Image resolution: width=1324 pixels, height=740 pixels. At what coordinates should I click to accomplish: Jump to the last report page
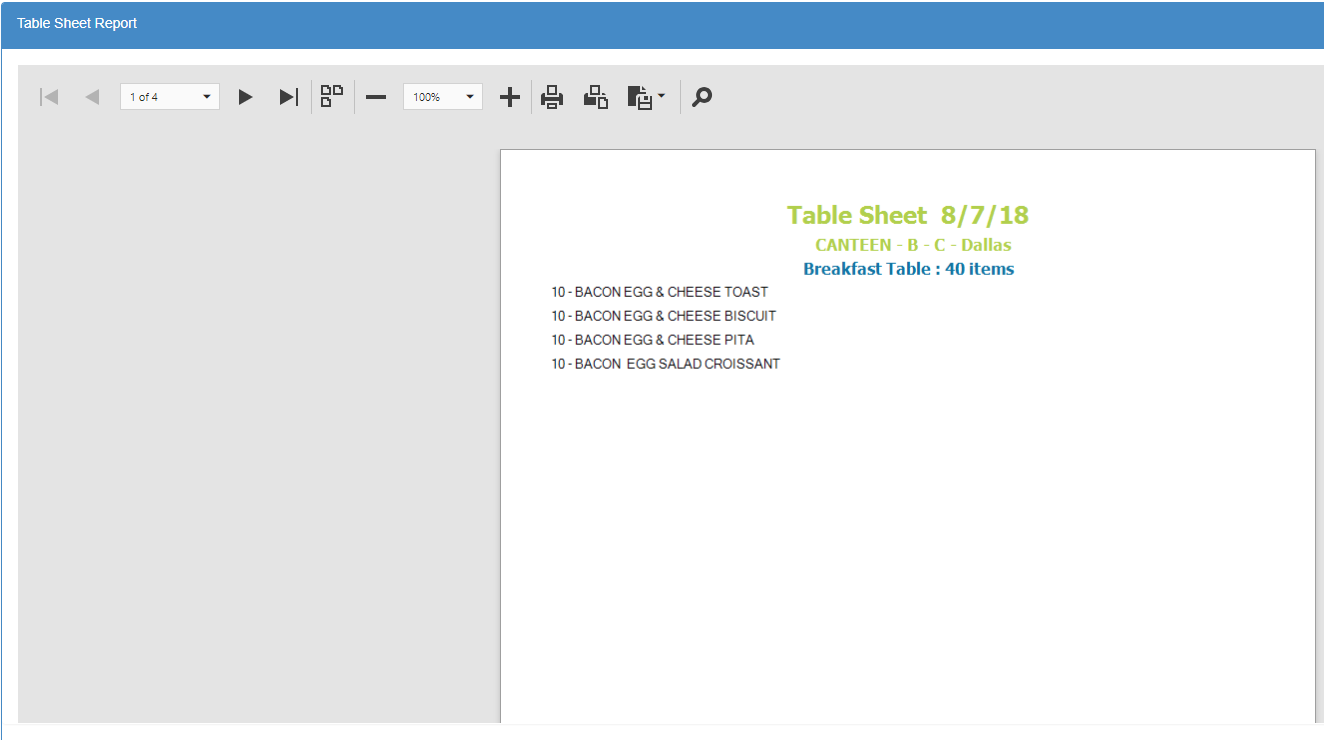click(x=288, y=97)
